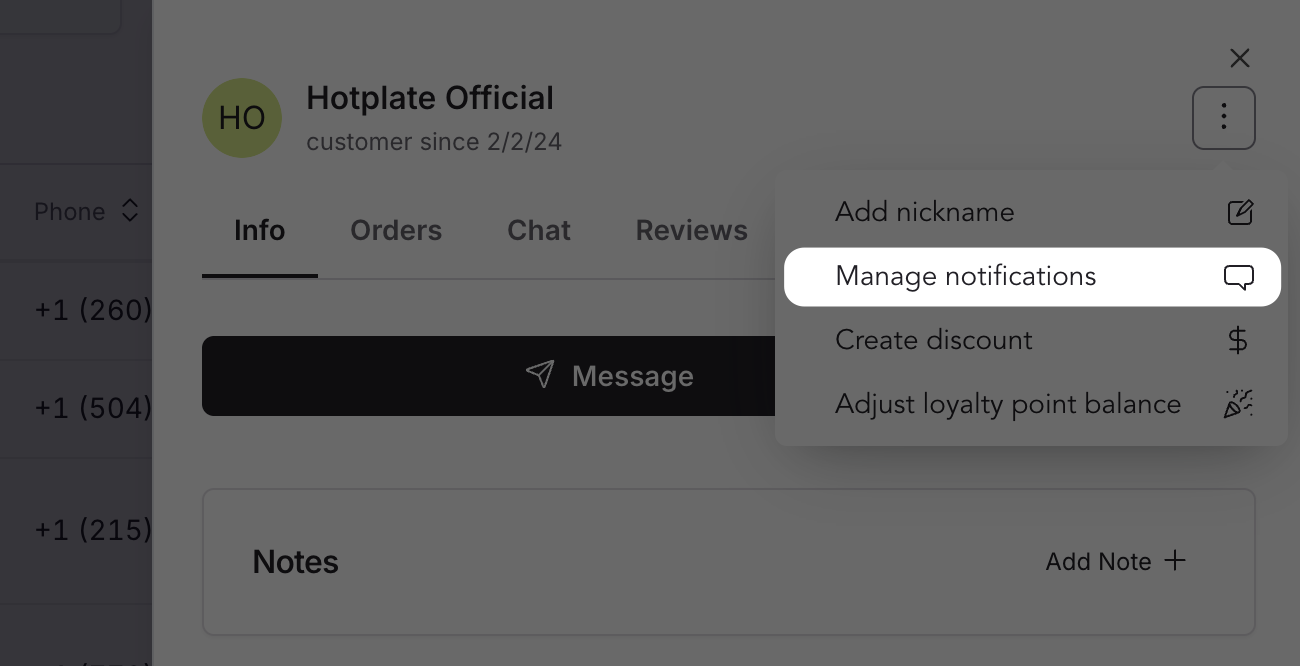Click the chat bubble icon for Manage notifications
The image size is (1300, 666).
click(x=1239, y=277)
